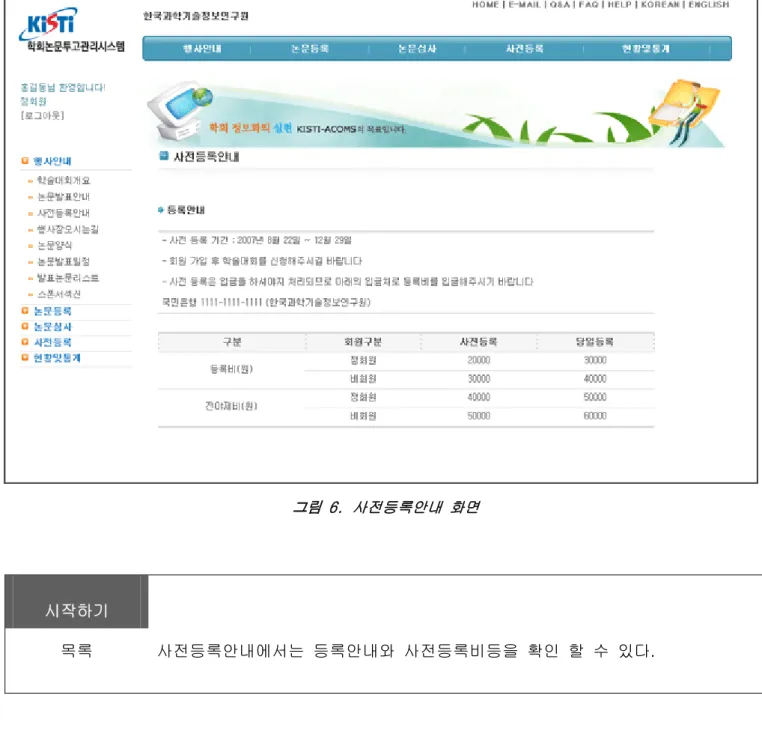Image resolution: width=762 pixels, height=737 pixels.
Task: Click the 전야제비(원) row label
Action: [x=231, y=406]
